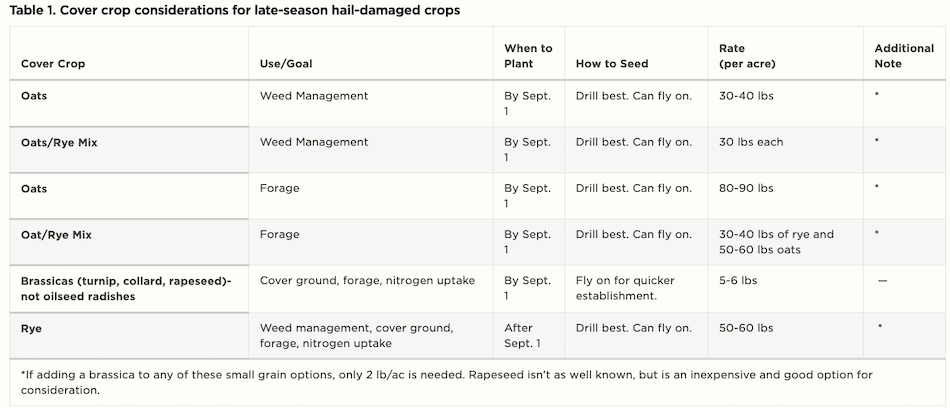The width and height of the screenshot is (950, 408).
Task: Click the "30 lbs each" rate cell
Action: pos(751,142)
